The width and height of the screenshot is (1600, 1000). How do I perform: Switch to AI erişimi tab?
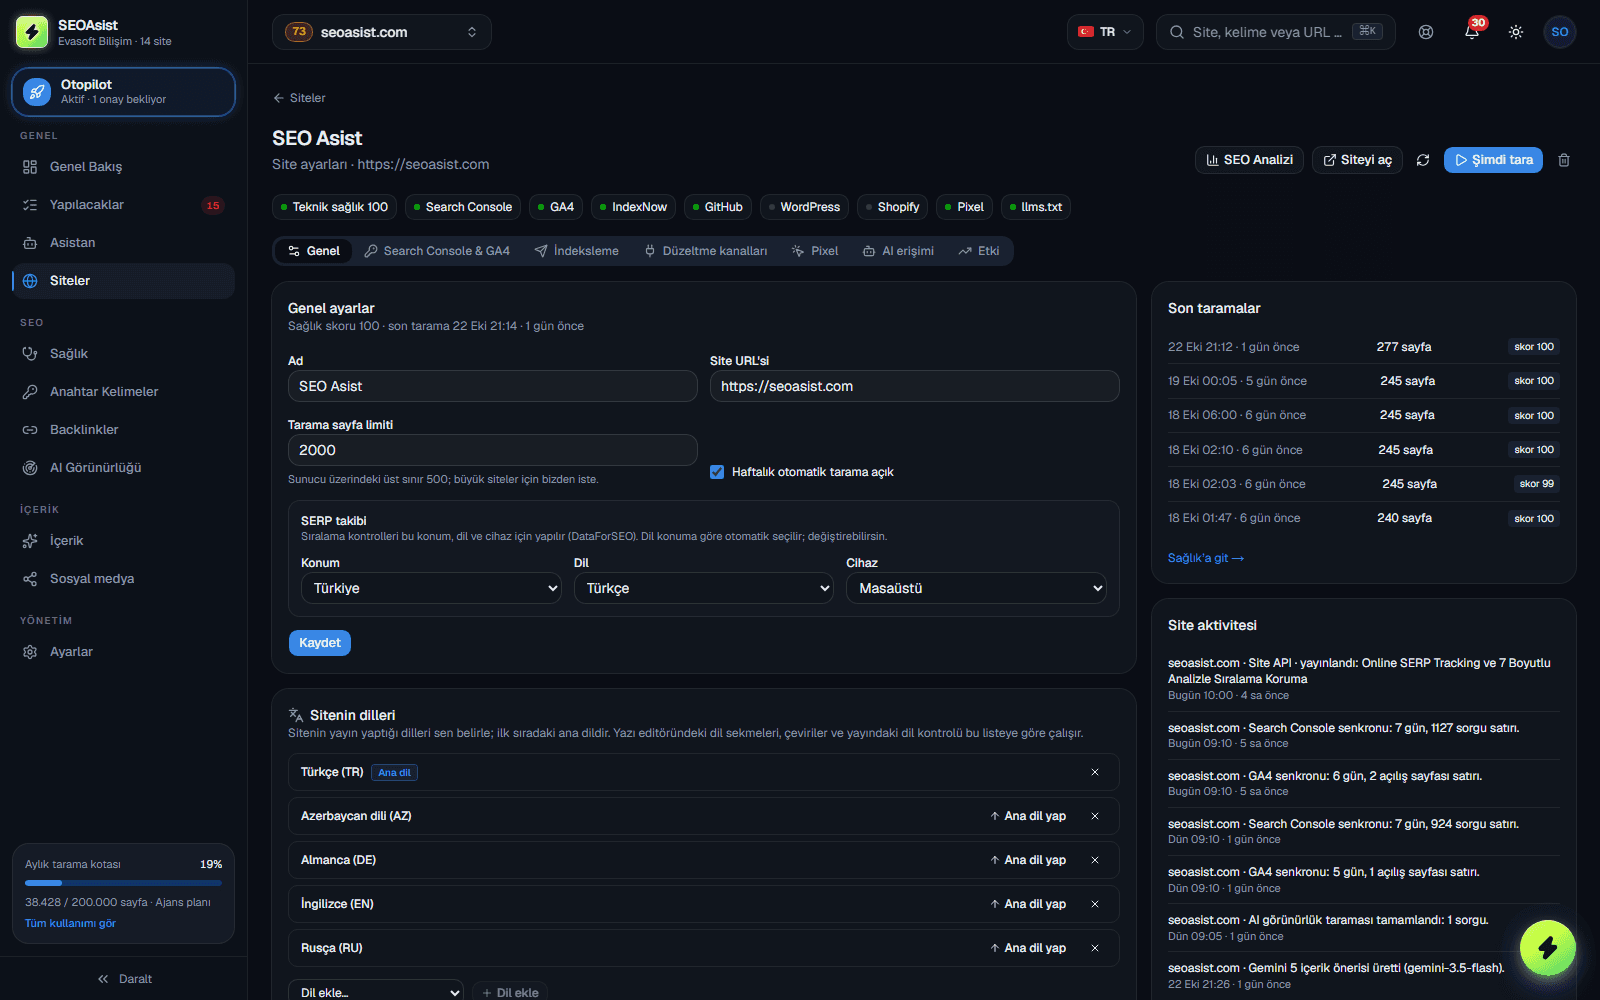pos(898,251)
